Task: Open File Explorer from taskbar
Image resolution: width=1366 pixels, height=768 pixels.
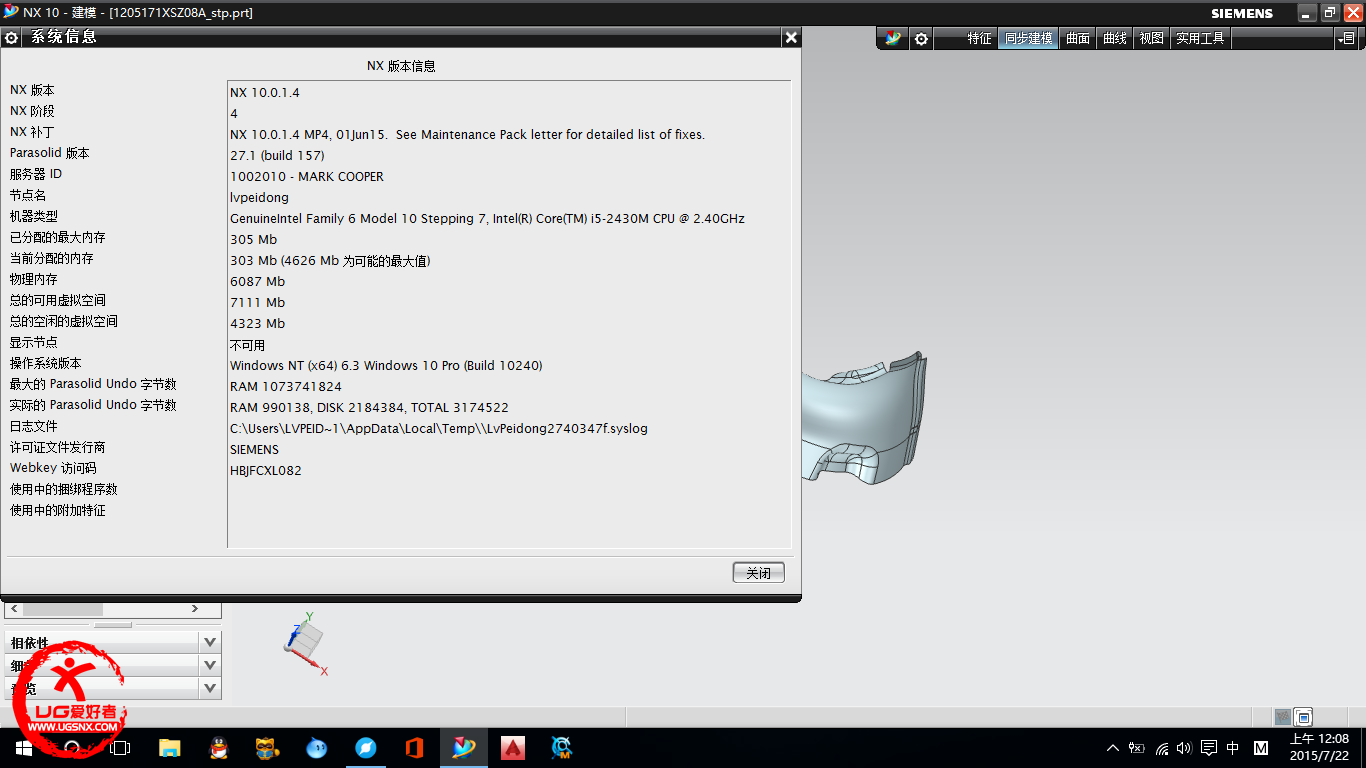Action: tap(170, 748)
